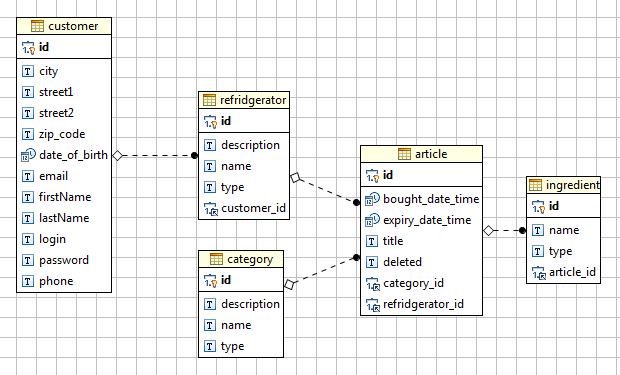Select the article table title
This screenshot has width=620, height=375.
431,154
